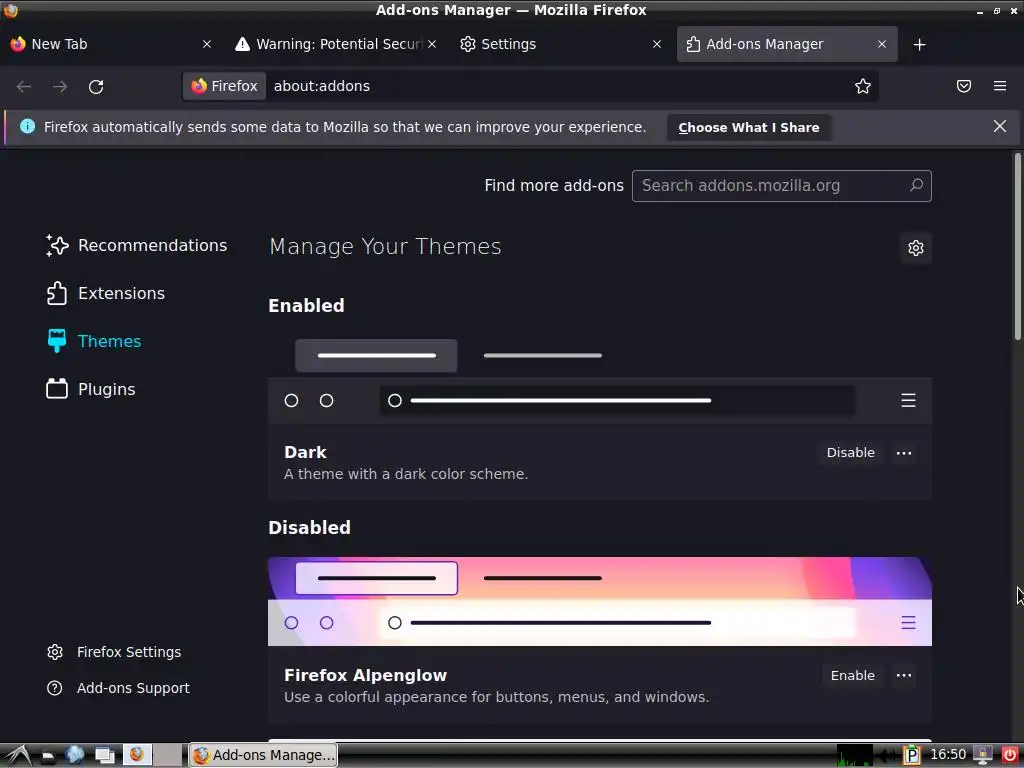Click the info icon in the notification bar

pyautogui.click(x=27, y=127)
